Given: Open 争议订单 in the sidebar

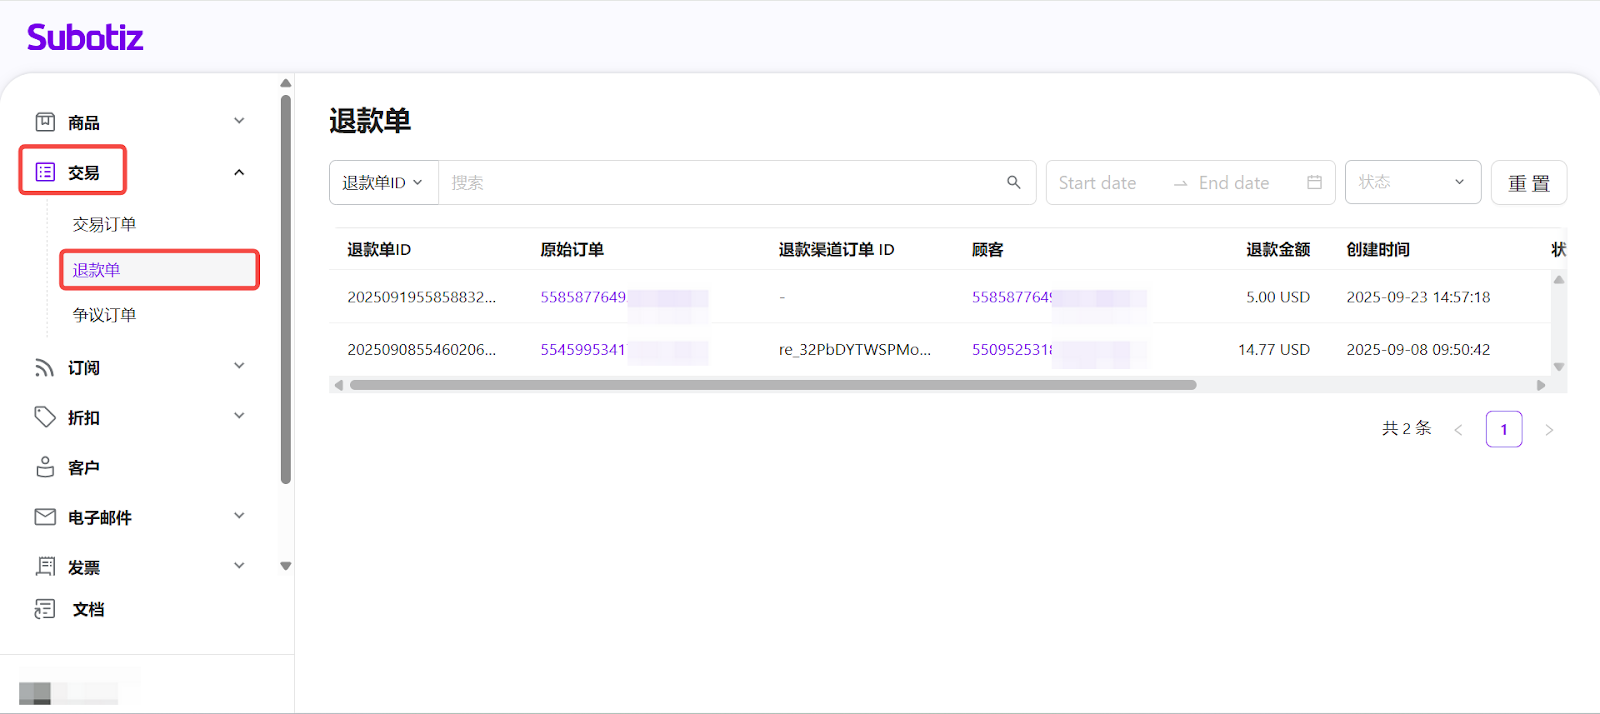Looking at the screenshot, I should tap(104, 314).
